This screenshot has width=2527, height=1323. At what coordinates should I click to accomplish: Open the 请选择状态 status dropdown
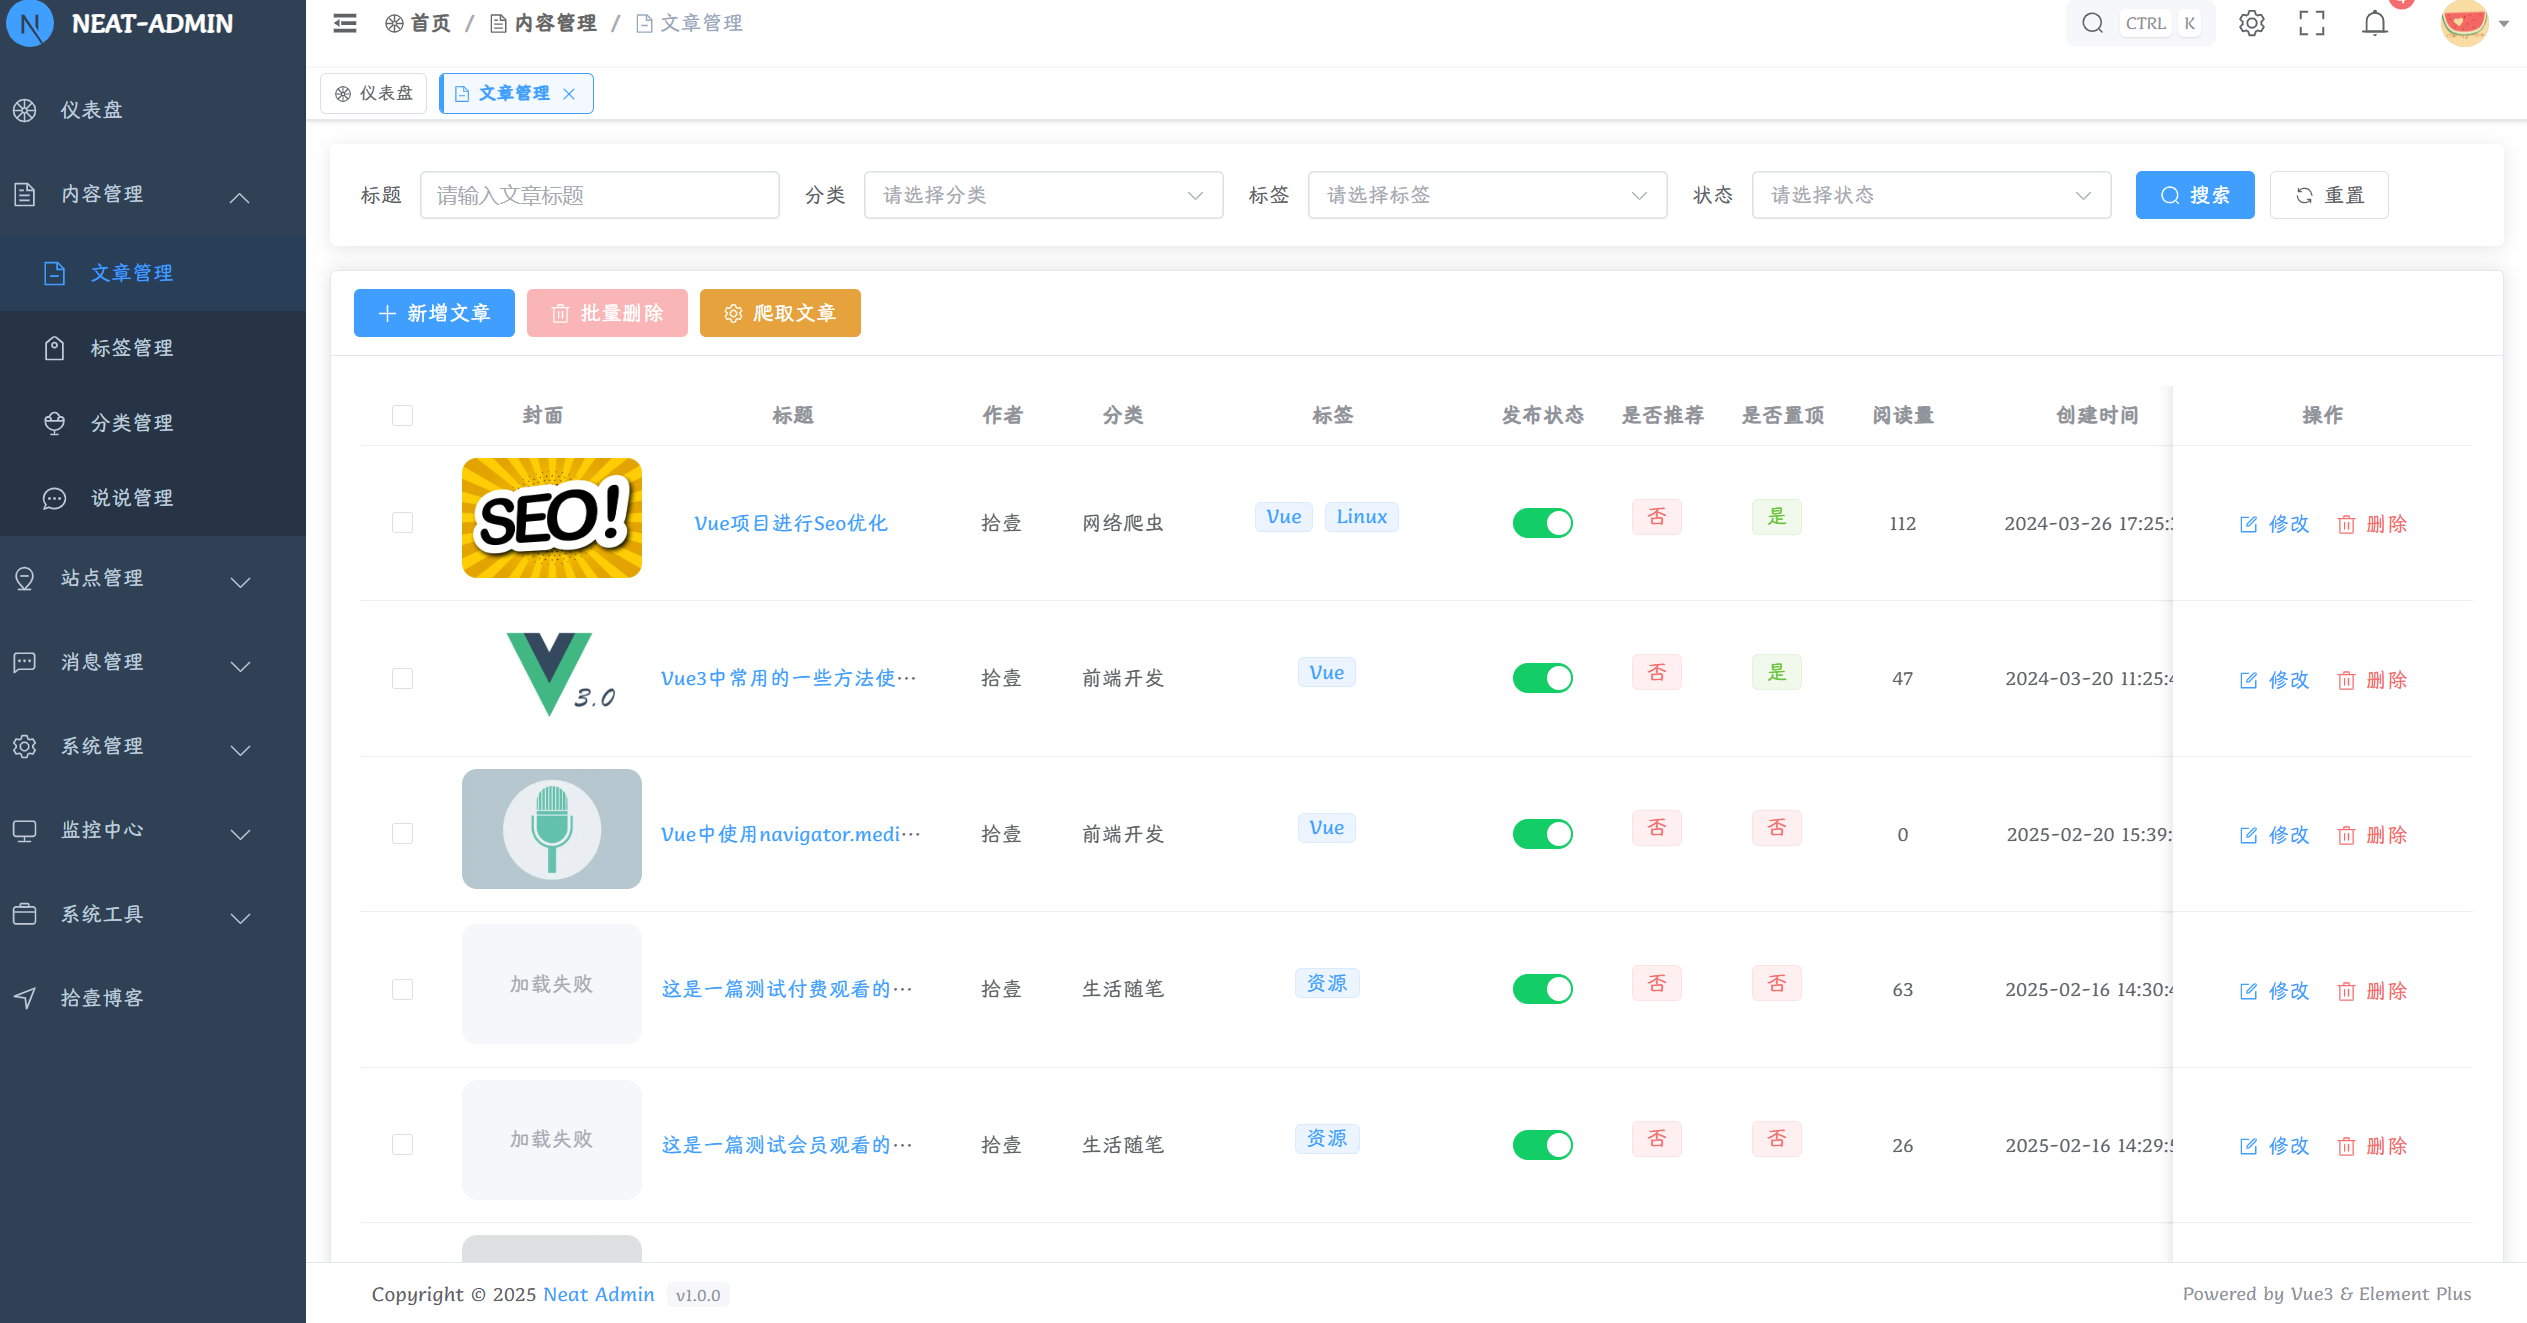pos(1930,195)
